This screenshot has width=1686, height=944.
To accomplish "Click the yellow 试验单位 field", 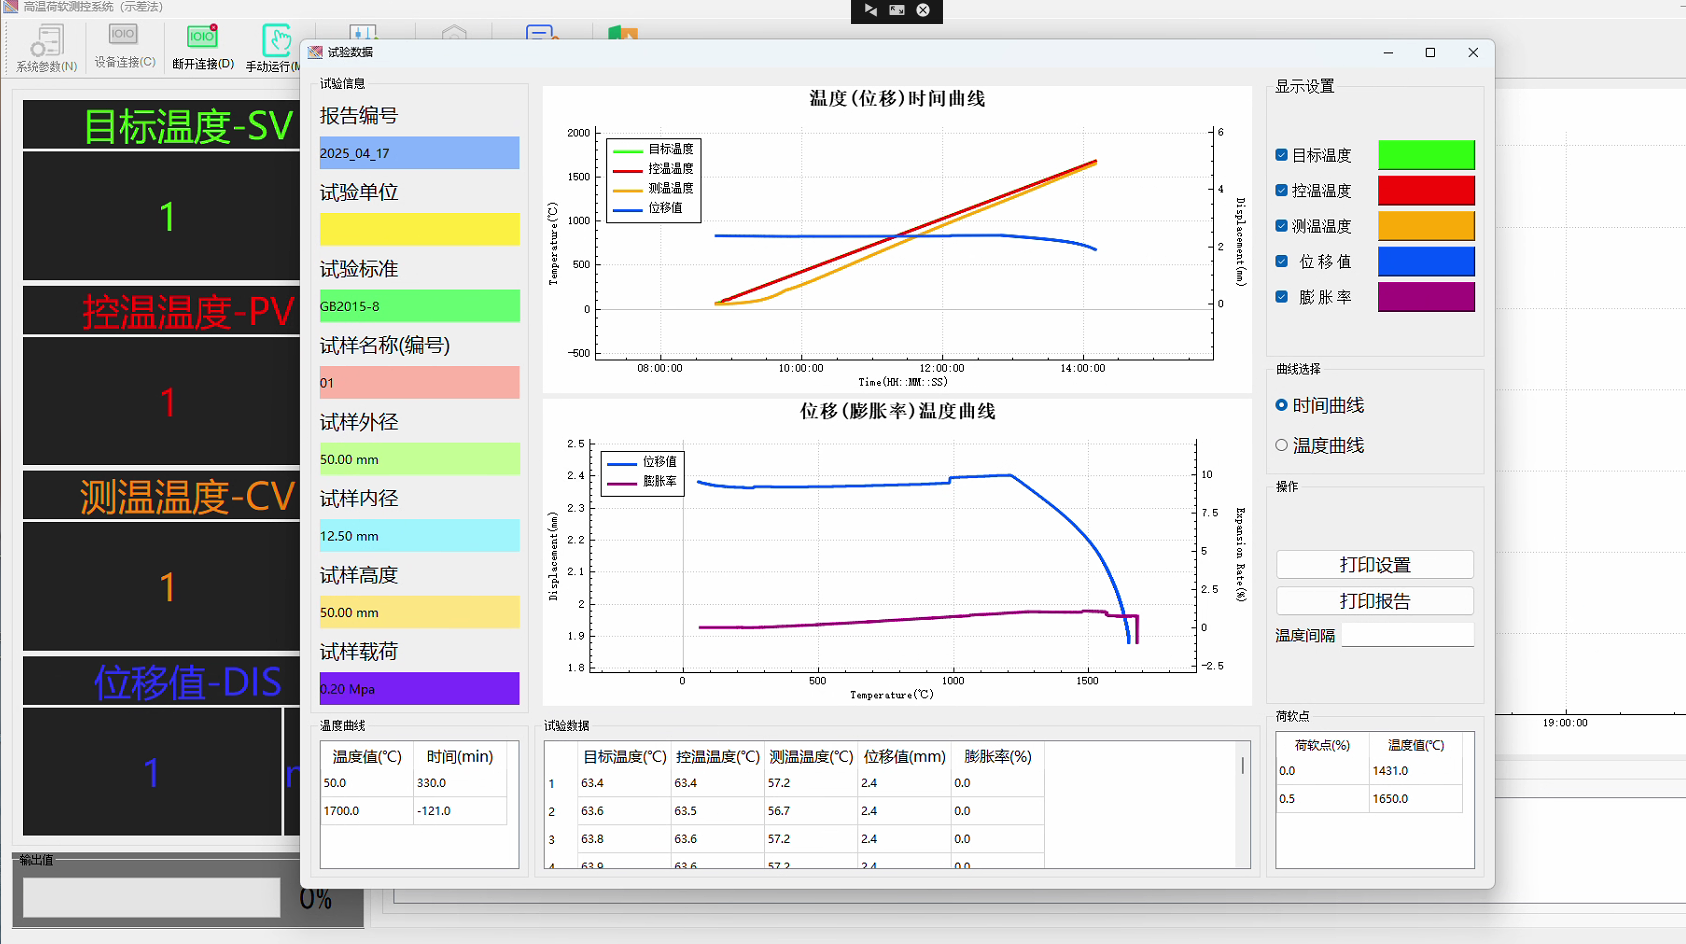I will pyautogui.click(x=419, y=229).
